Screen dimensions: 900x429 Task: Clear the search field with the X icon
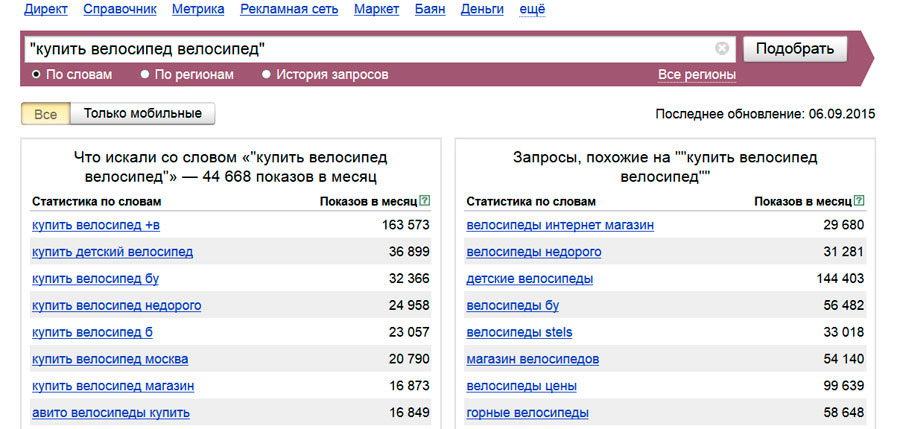point(721,48)
